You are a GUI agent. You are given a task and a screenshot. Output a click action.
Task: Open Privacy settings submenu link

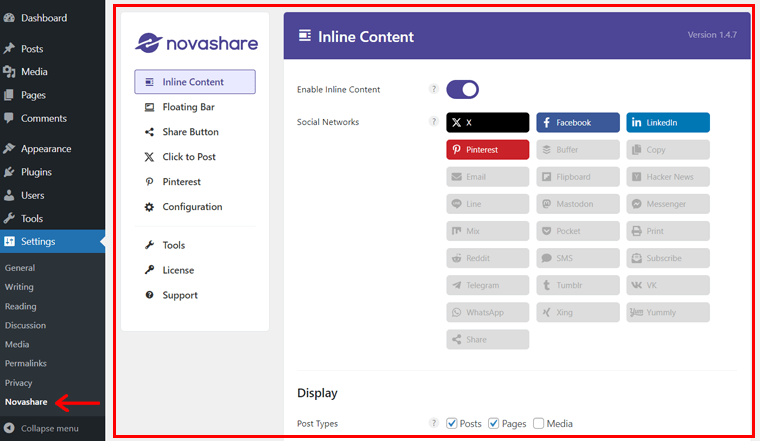pyautogui.click(x=18, y=383)
